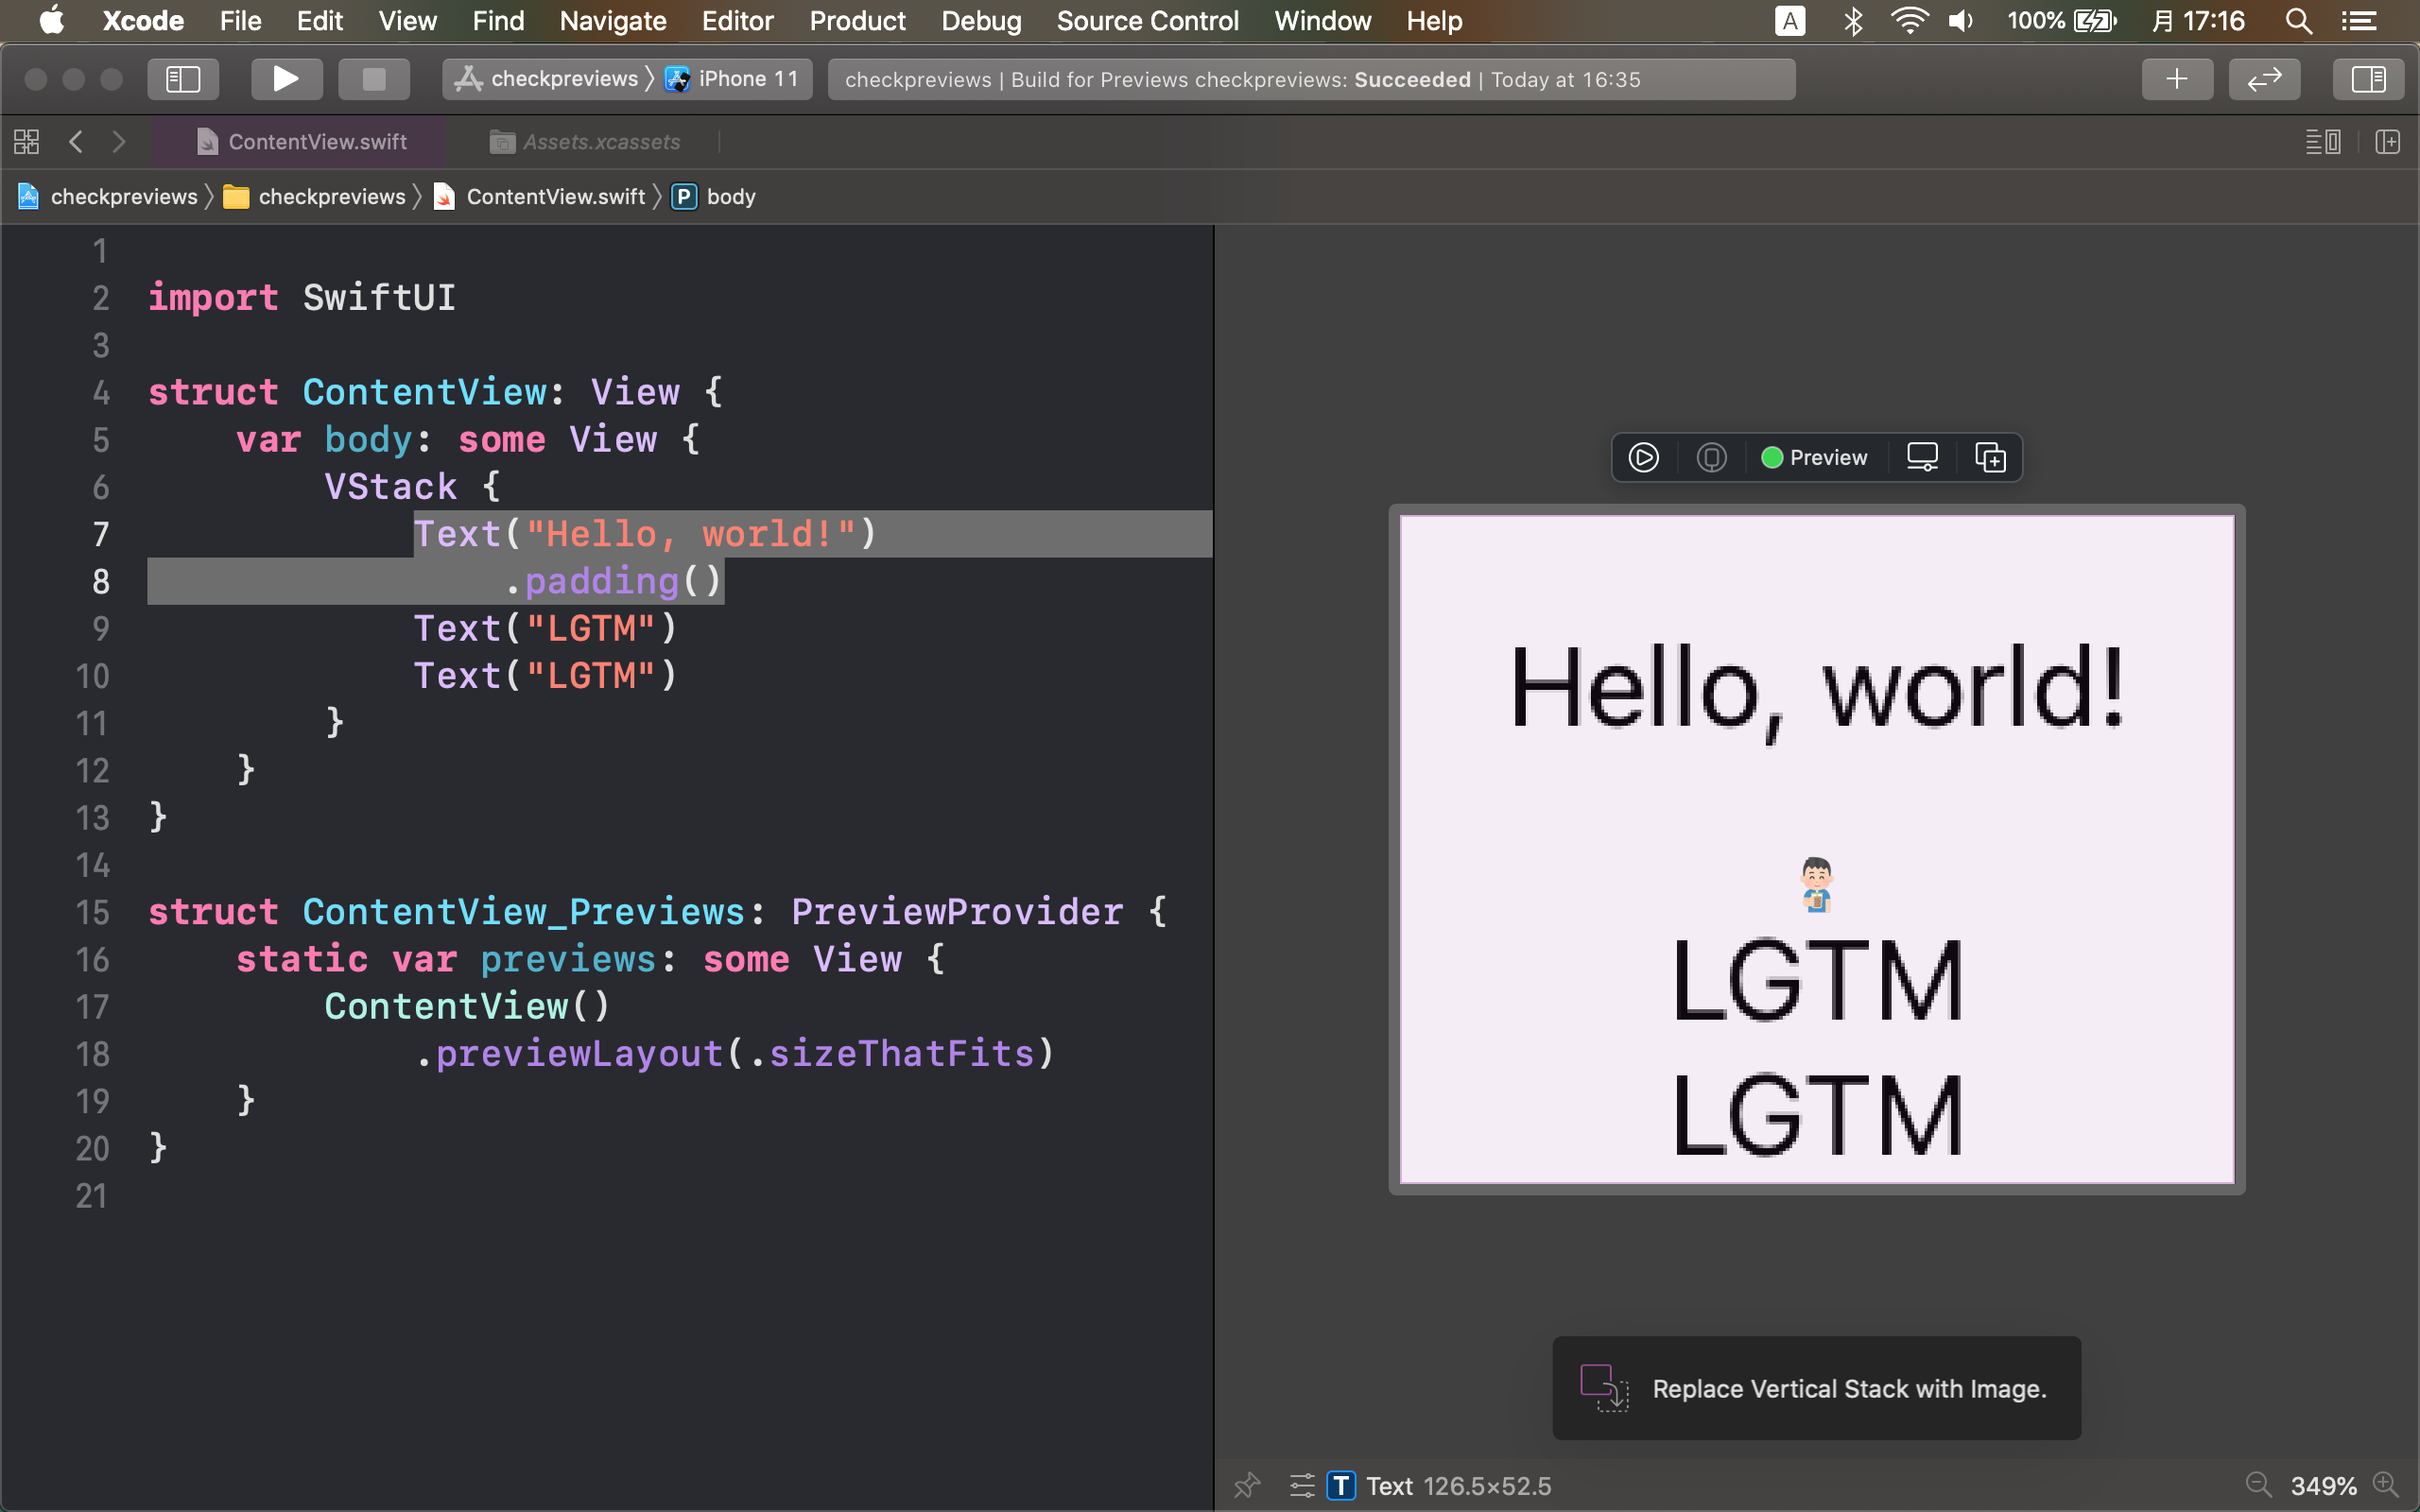This screenshot has width=2420, height=1512.
Task: Switch to the Assets.xcassets tab
Action: [x=600, y=142]
